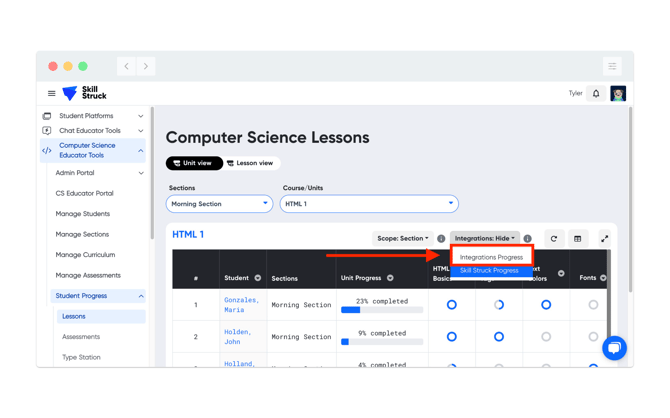Go to Manage Students in sidebar

point(83,214)
